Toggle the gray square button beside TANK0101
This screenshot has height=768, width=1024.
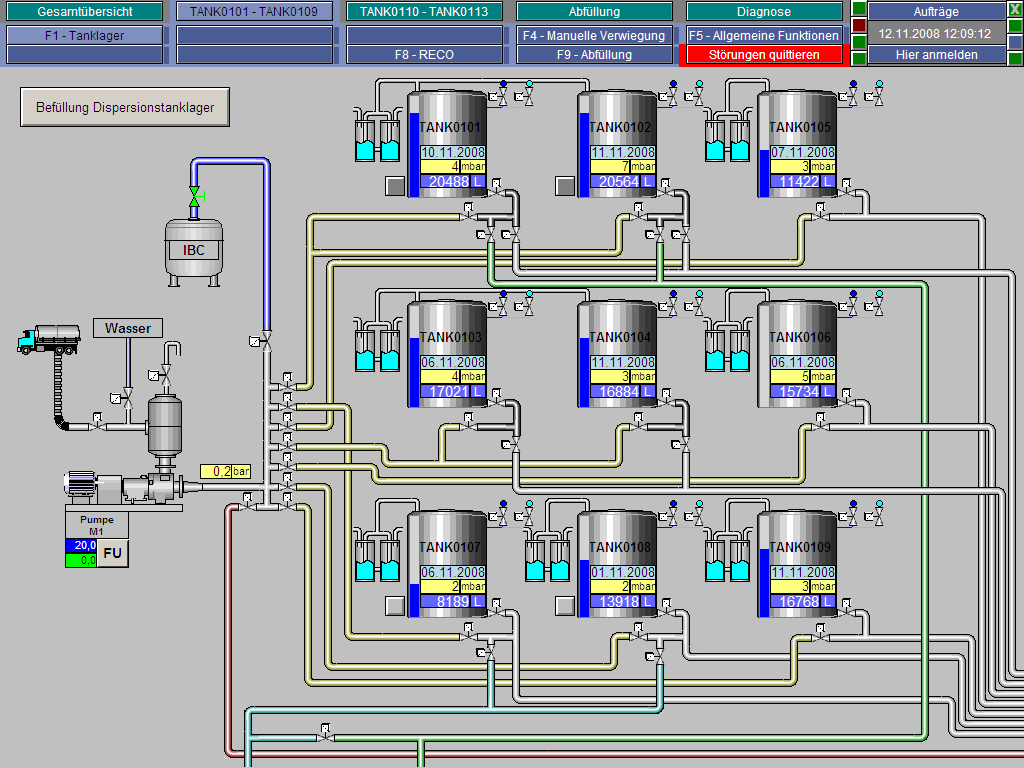[395, 186]
